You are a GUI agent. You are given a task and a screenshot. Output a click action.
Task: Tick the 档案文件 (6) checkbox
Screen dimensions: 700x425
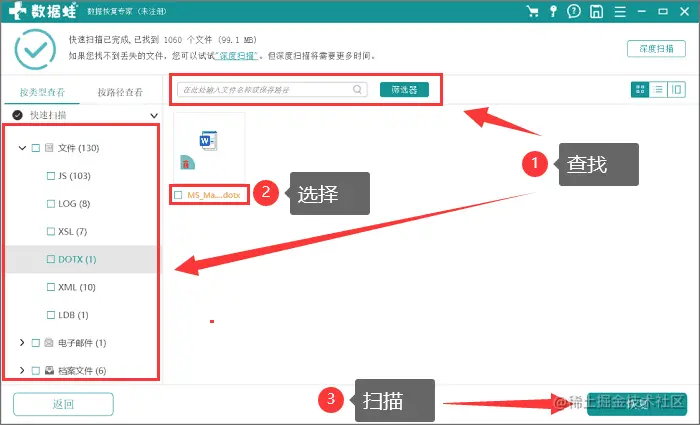[x=36, y=371]
